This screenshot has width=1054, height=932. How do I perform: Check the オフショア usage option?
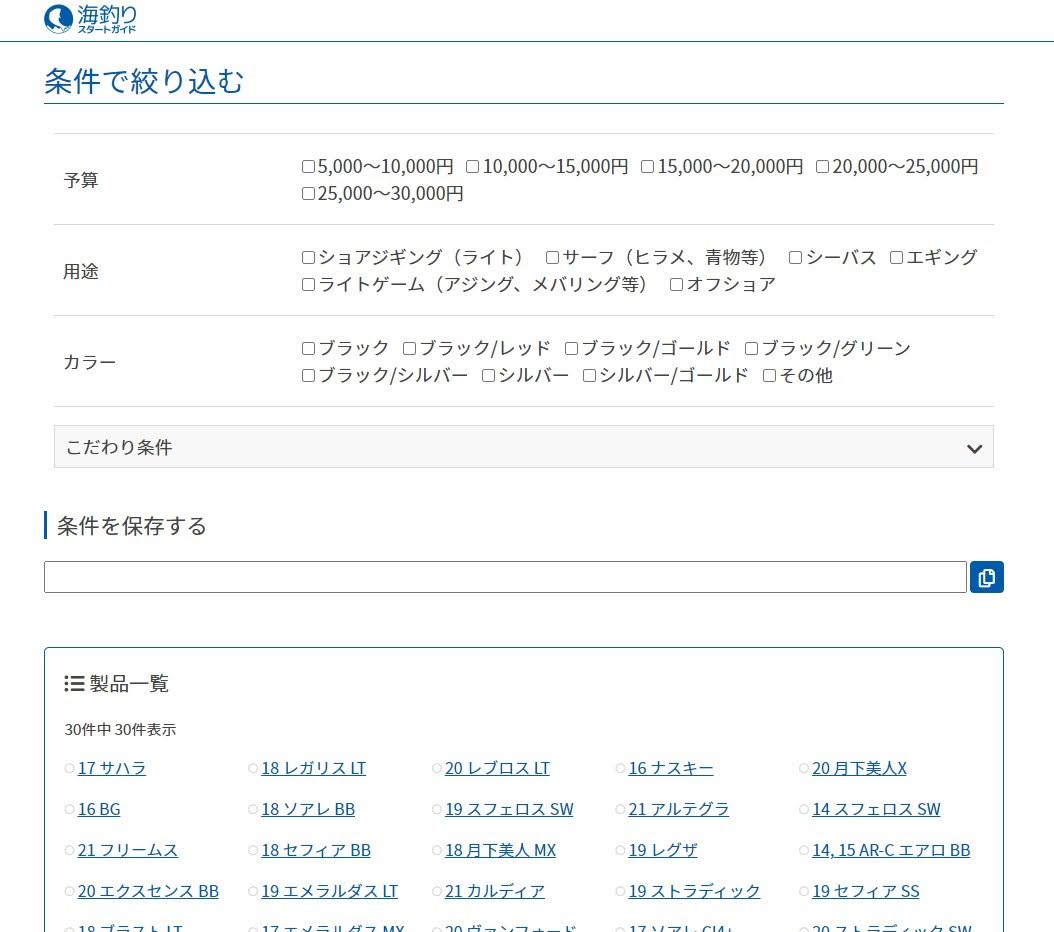(x=676, y=284)
